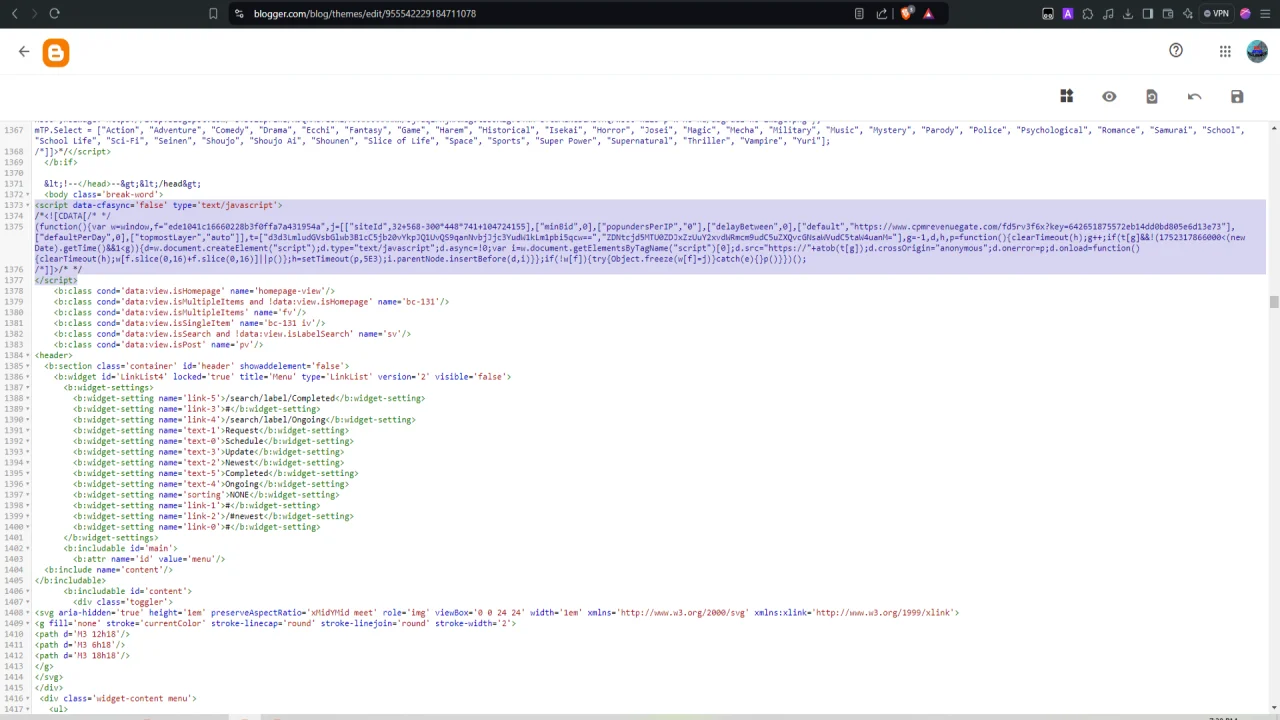Reload the current page
Screen dimensions: 1280x720
(x=54, y=13)
